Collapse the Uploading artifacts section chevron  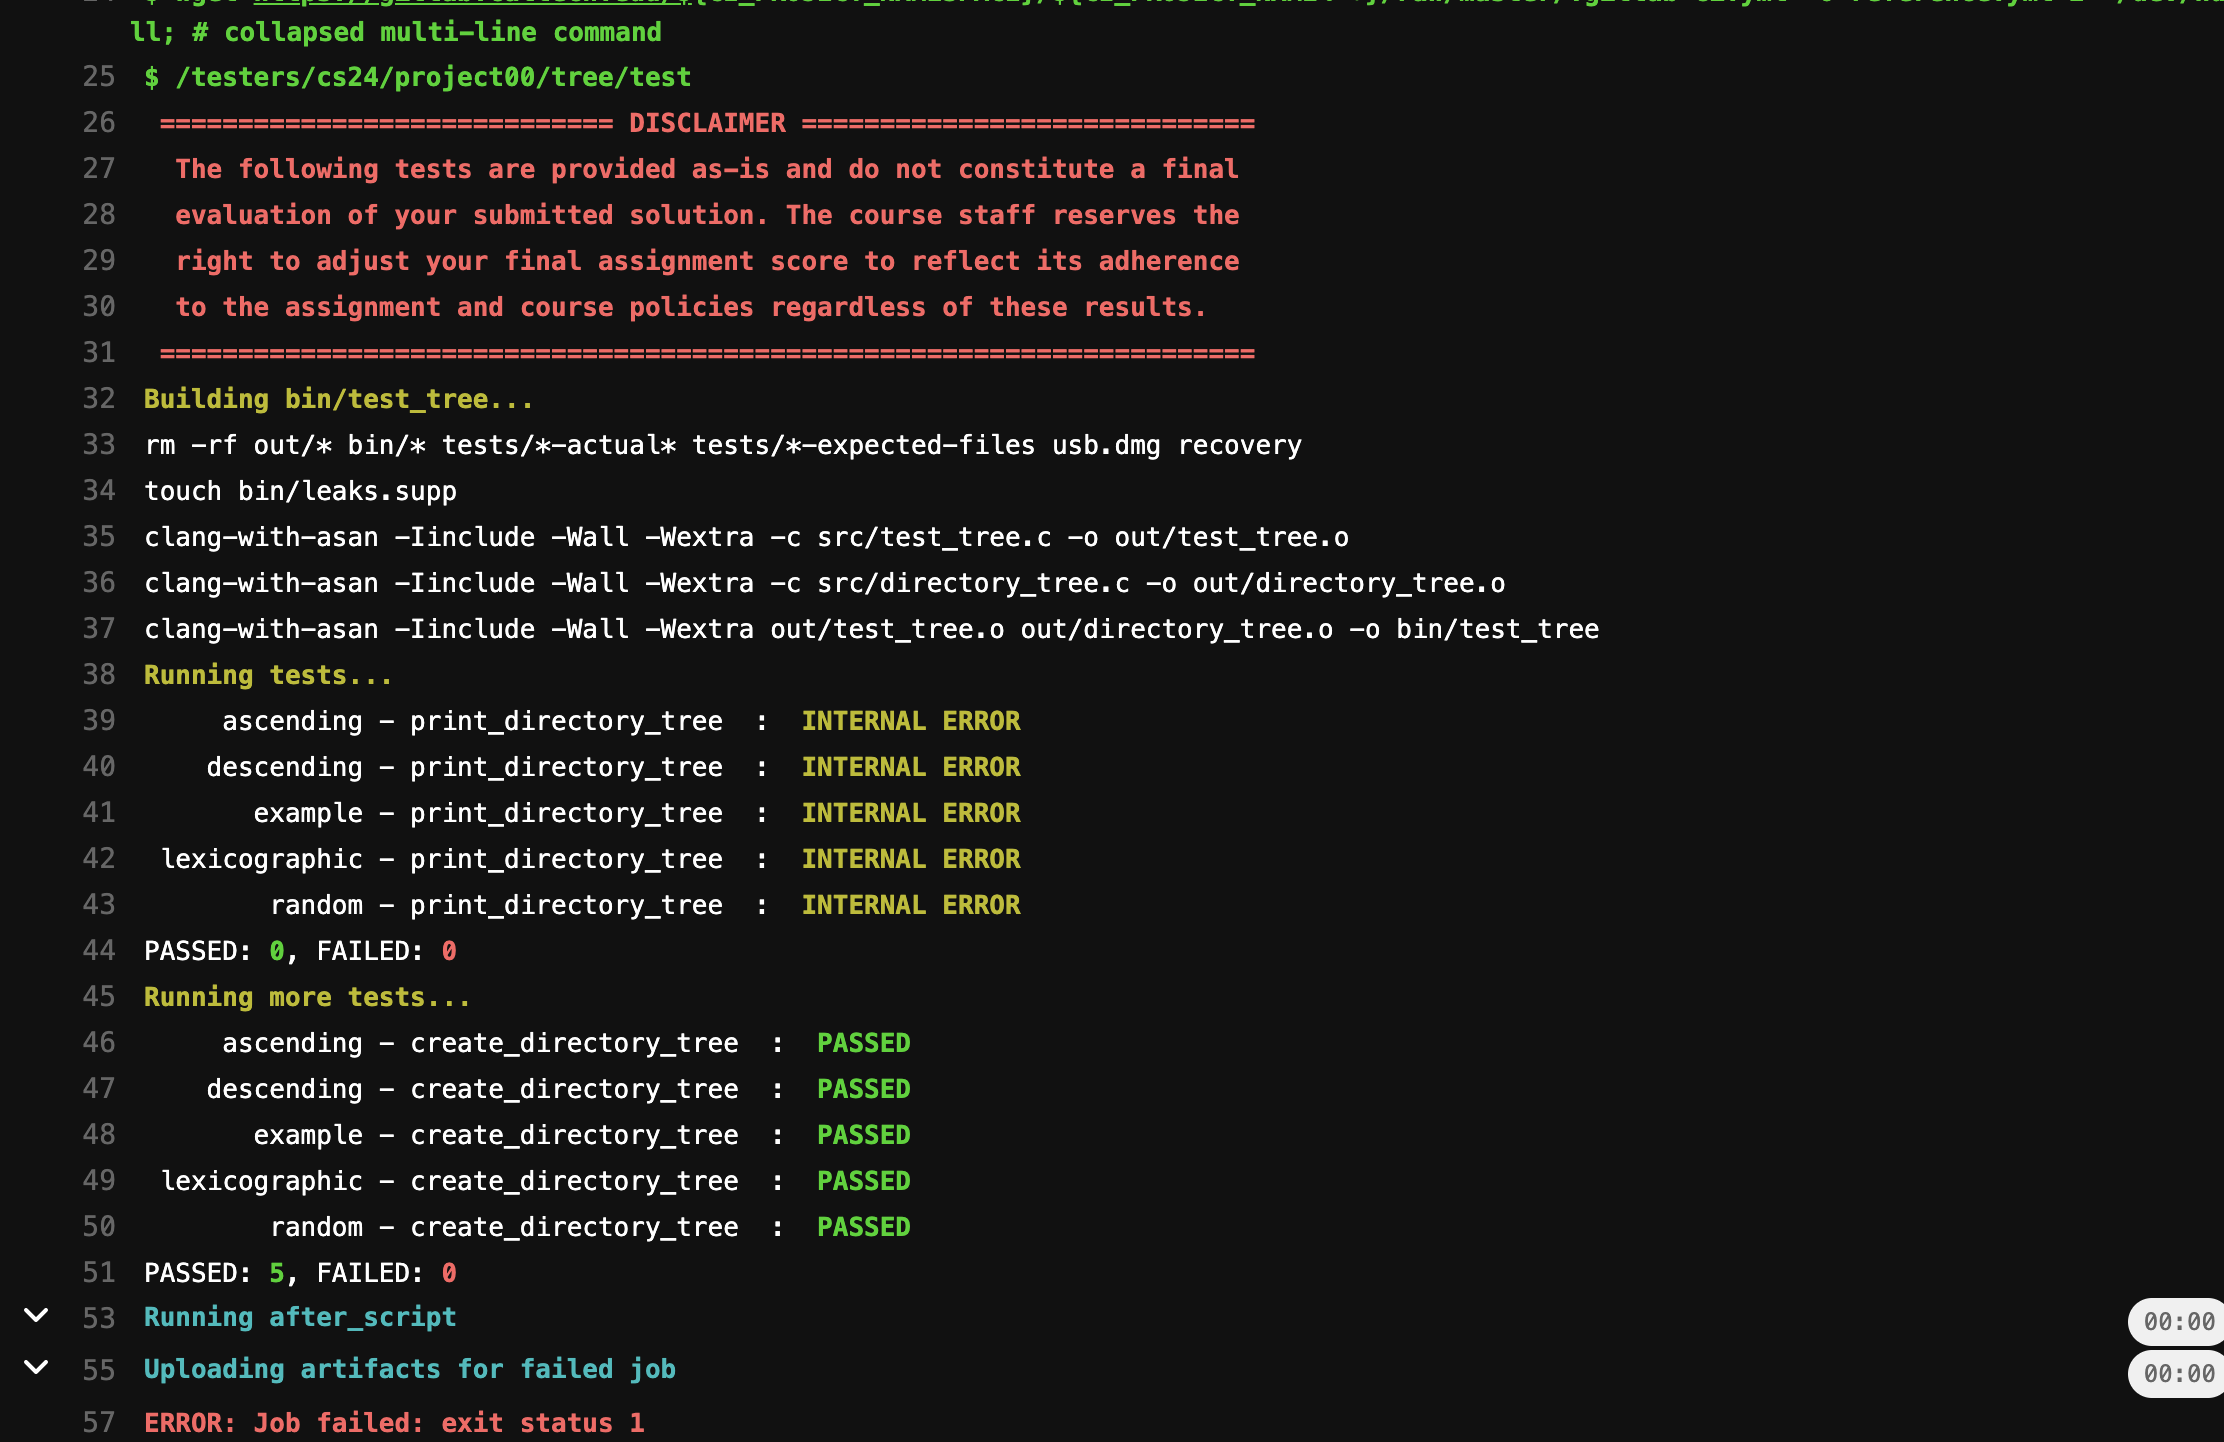click(36, 1367)
